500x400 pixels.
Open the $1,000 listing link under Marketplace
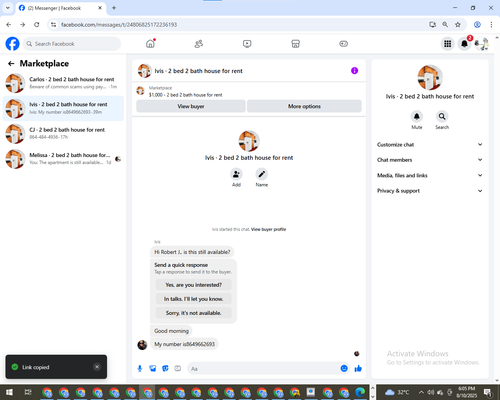point(185,95)
